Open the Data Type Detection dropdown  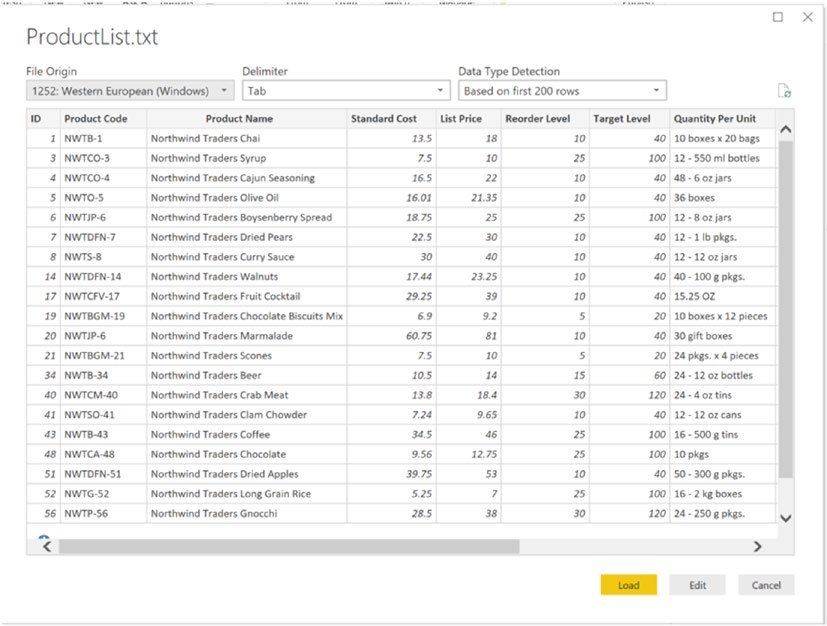(x=562, y=91)
